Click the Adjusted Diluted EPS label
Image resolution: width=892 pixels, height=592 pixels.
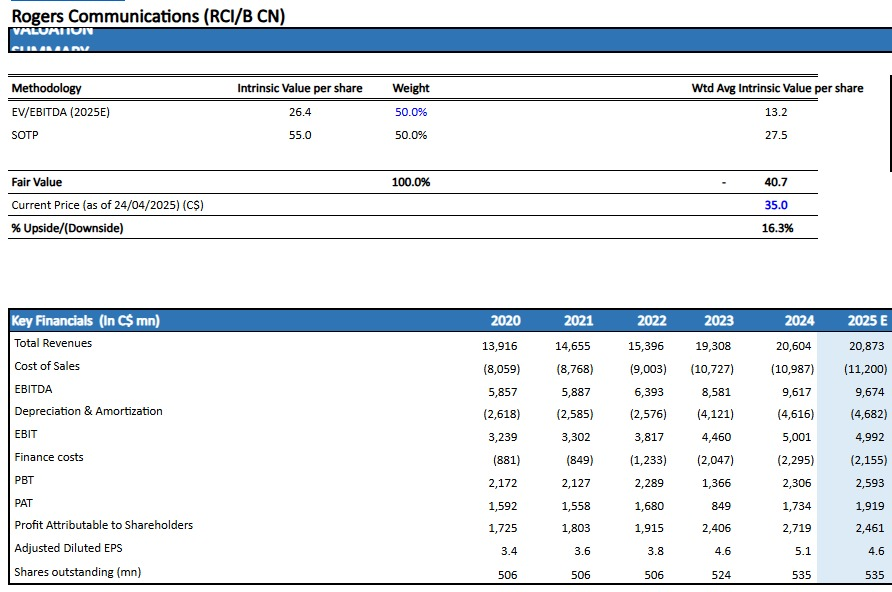click(x=68, y=548)
